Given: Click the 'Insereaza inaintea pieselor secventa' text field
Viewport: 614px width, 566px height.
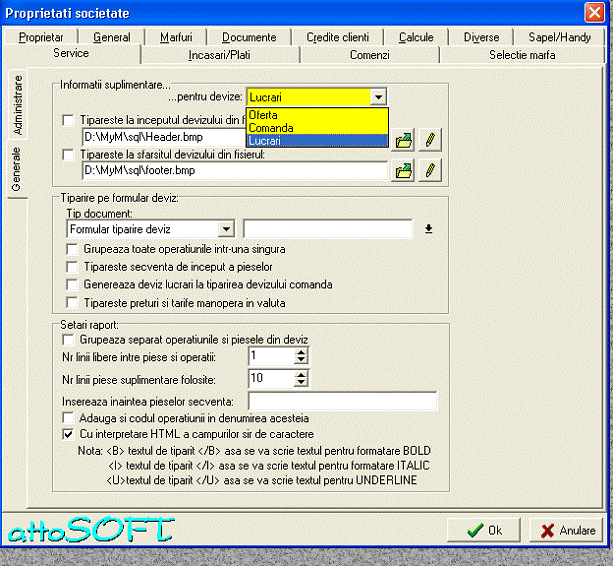Looking at the screenshot, I should (x=342, y=401).
